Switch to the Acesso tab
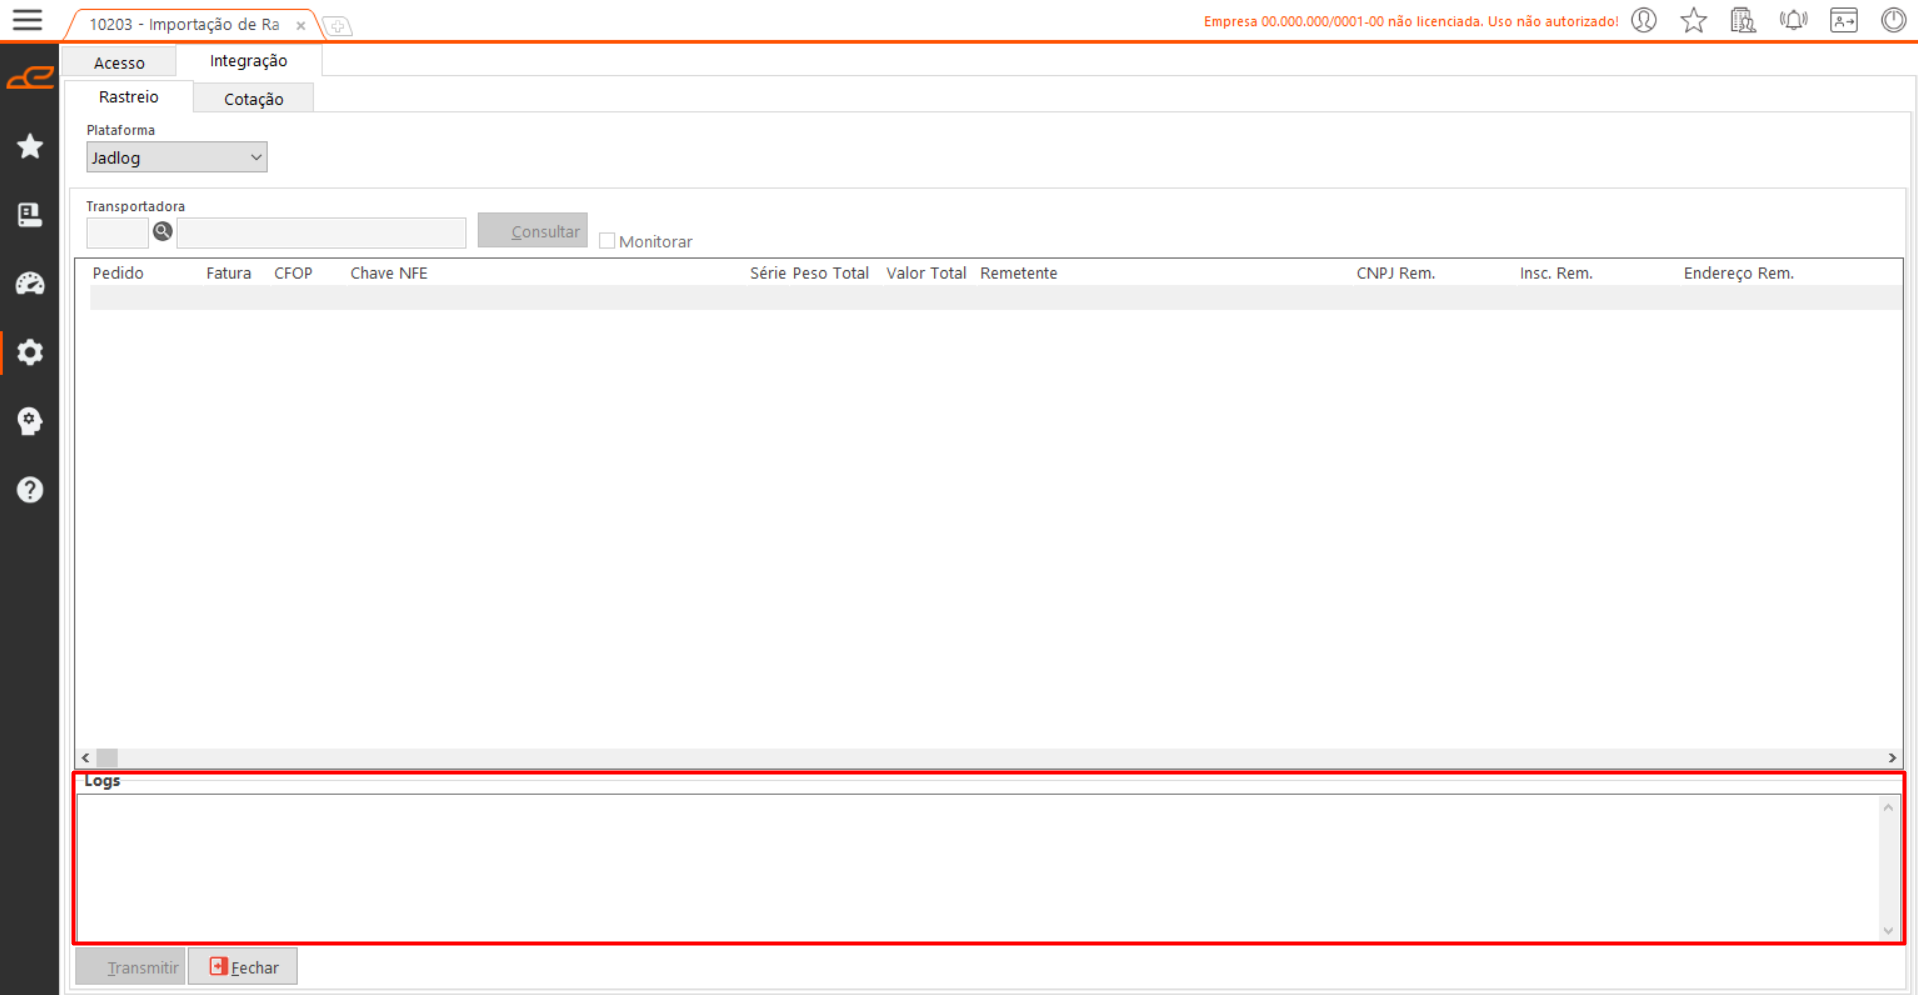This screenshot has height=995, width=1918. [x=119, y=63]
